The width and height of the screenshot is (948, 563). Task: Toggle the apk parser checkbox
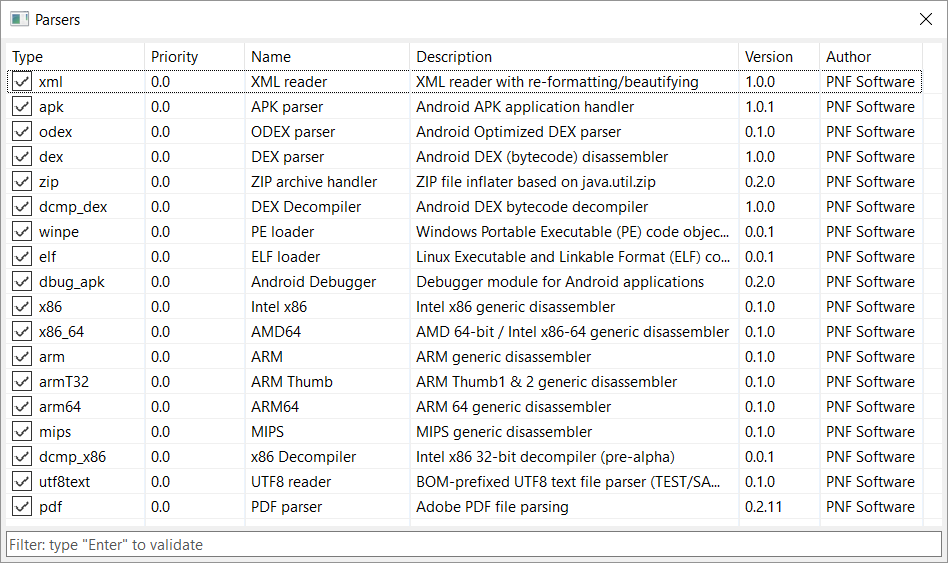pyautogui.click(x=22, y=107)
